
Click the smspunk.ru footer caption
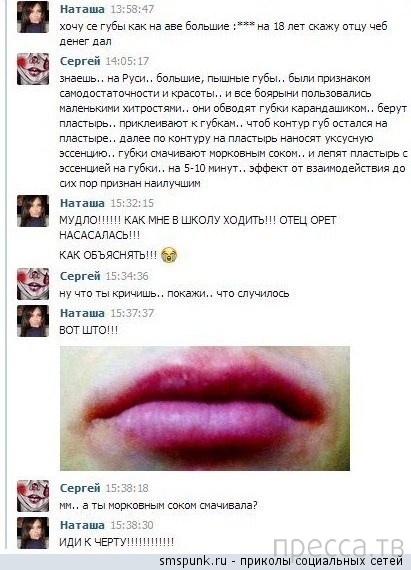point(282,561)
